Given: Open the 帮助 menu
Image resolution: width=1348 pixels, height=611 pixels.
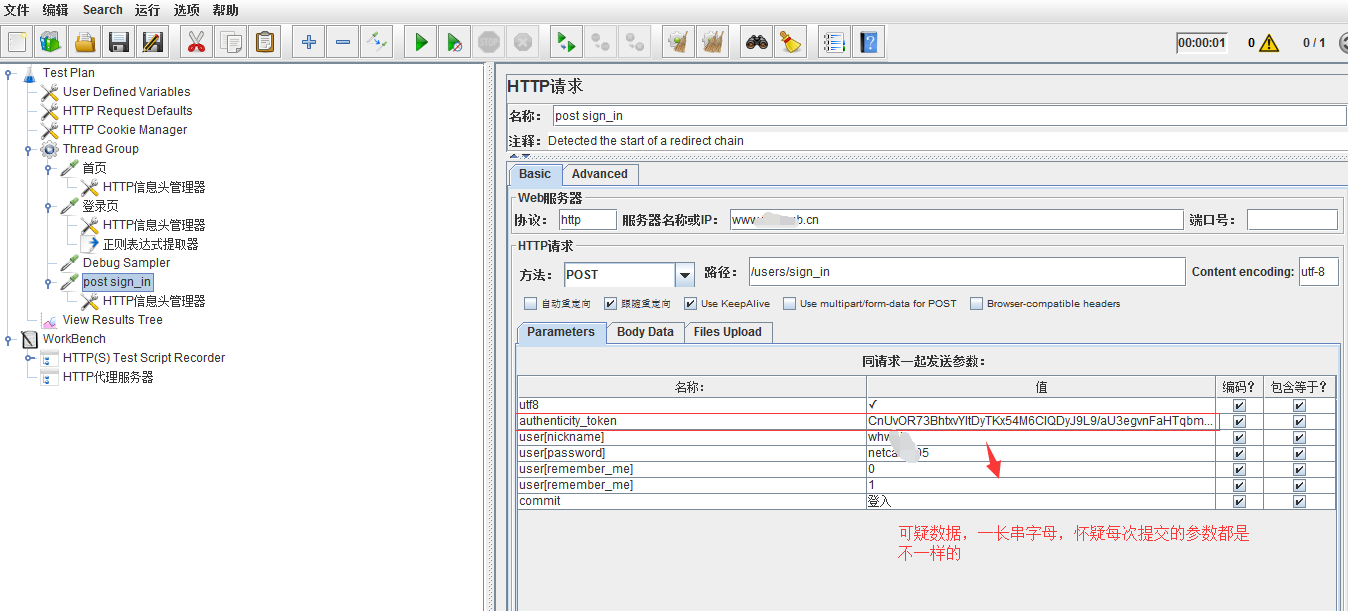Looking at the screenshot, I should point(225,10).
